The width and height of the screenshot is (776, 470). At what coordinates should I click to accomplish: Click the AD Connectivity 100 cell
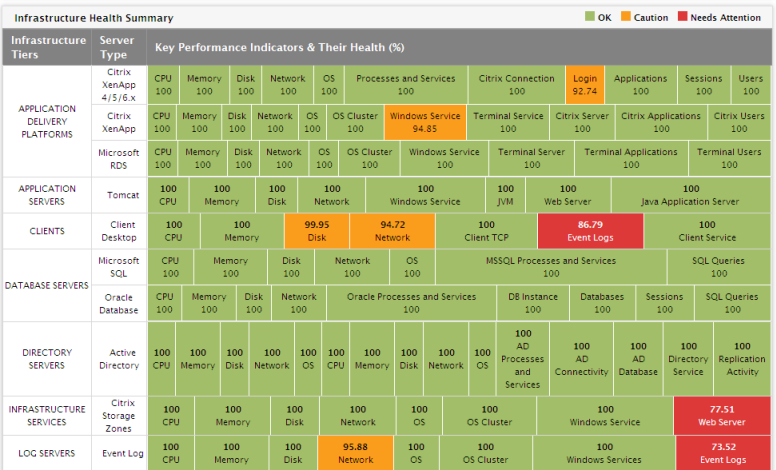pyautogui.click(x=582, y=359)
